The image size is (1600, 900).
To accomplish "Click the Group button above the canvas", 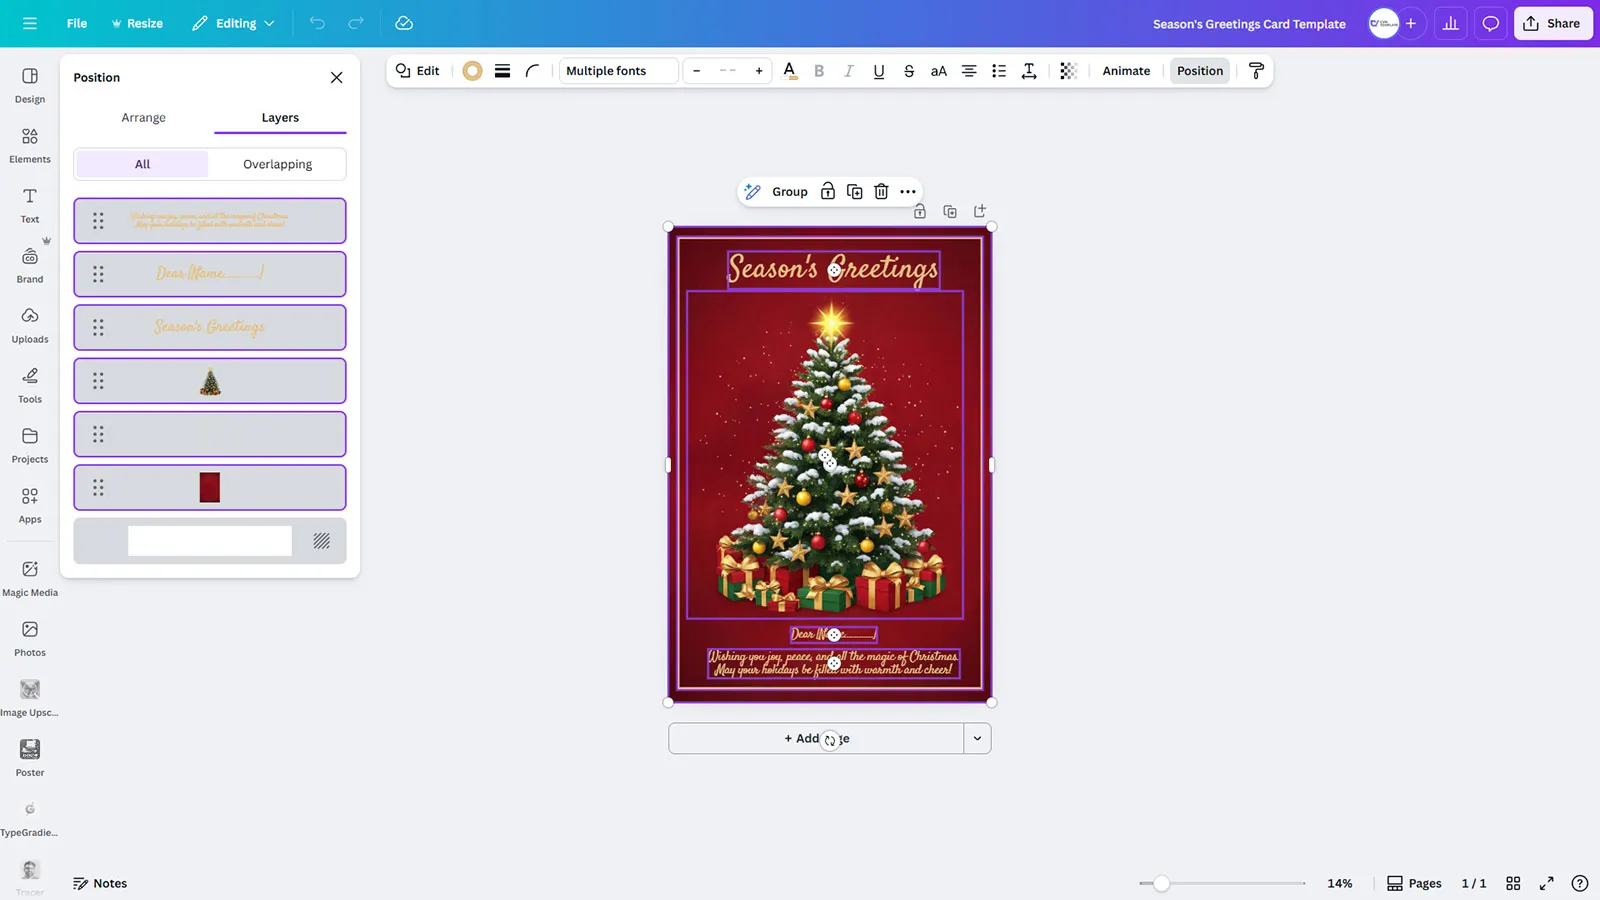I will [x=789, y=191].
